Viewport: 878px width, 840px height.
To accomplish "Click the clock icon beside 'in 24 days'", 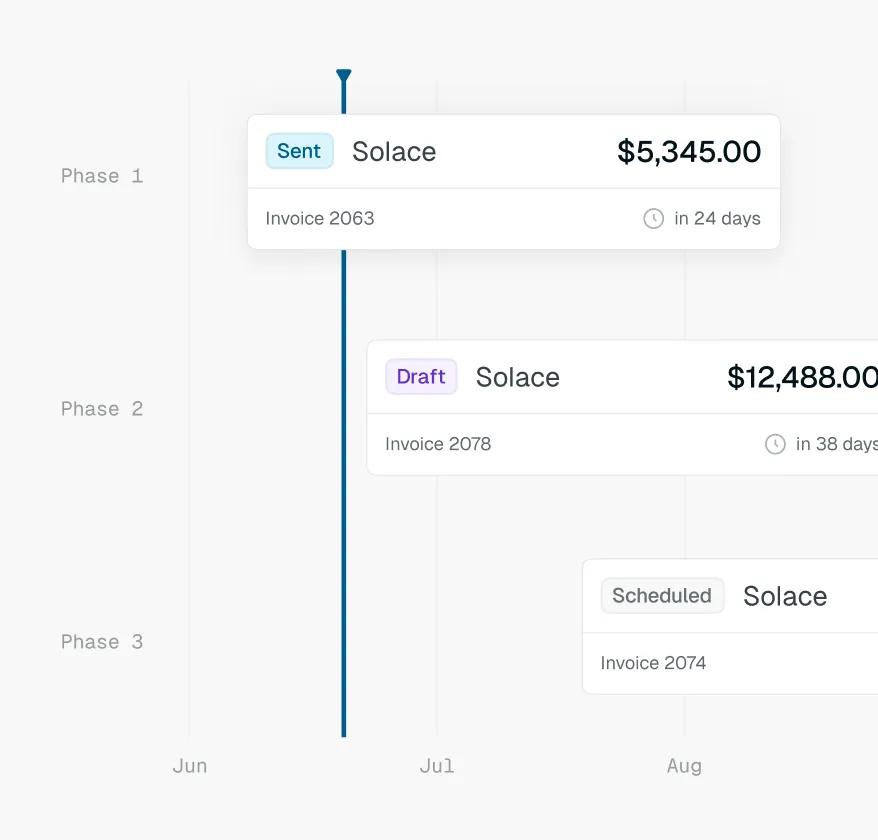I will click(x=653, y=218).
